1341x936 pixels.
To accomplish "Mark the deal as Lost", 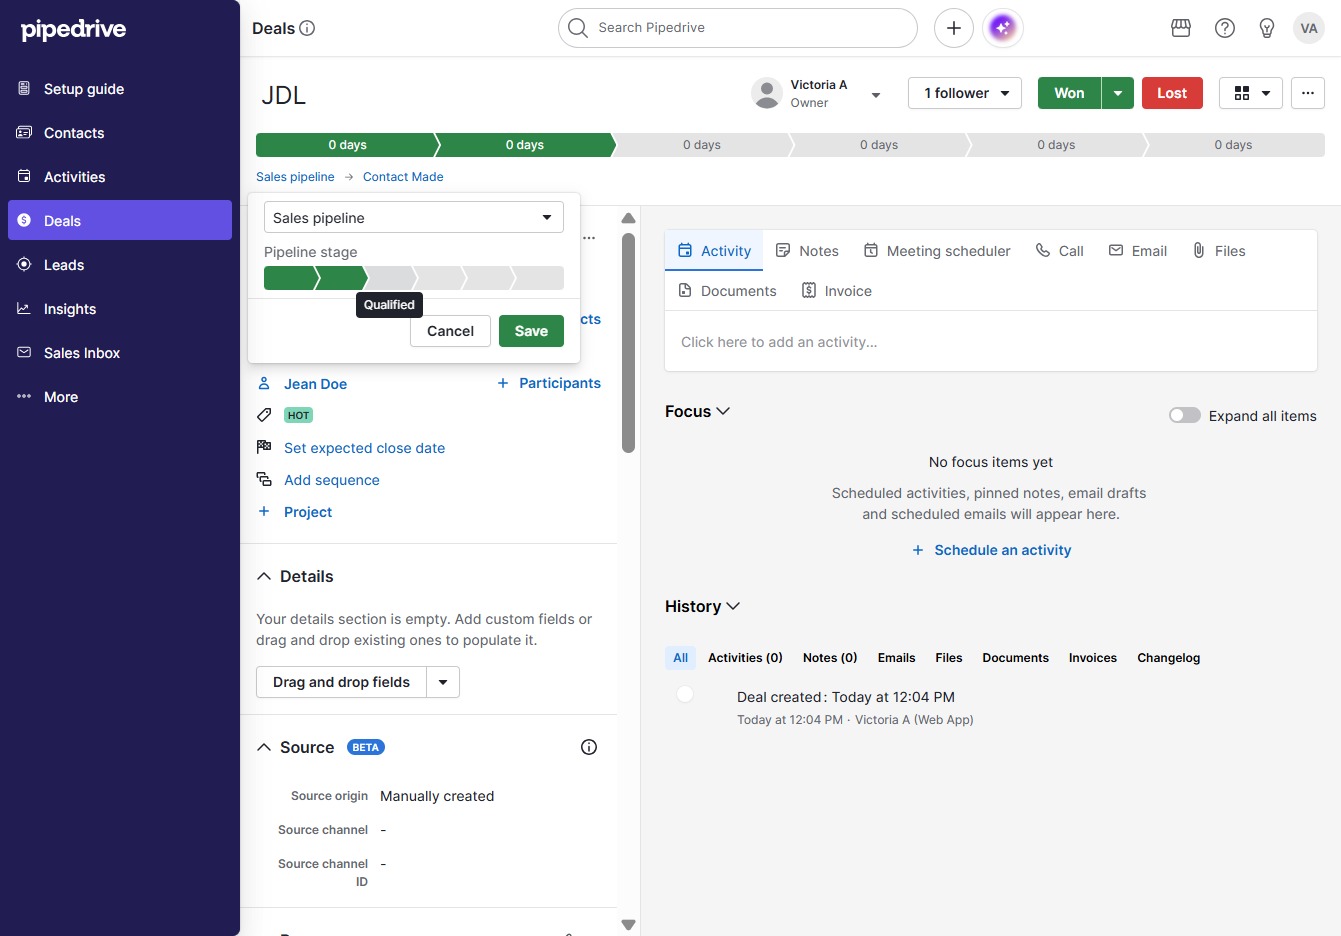I will pos(1172,93).
